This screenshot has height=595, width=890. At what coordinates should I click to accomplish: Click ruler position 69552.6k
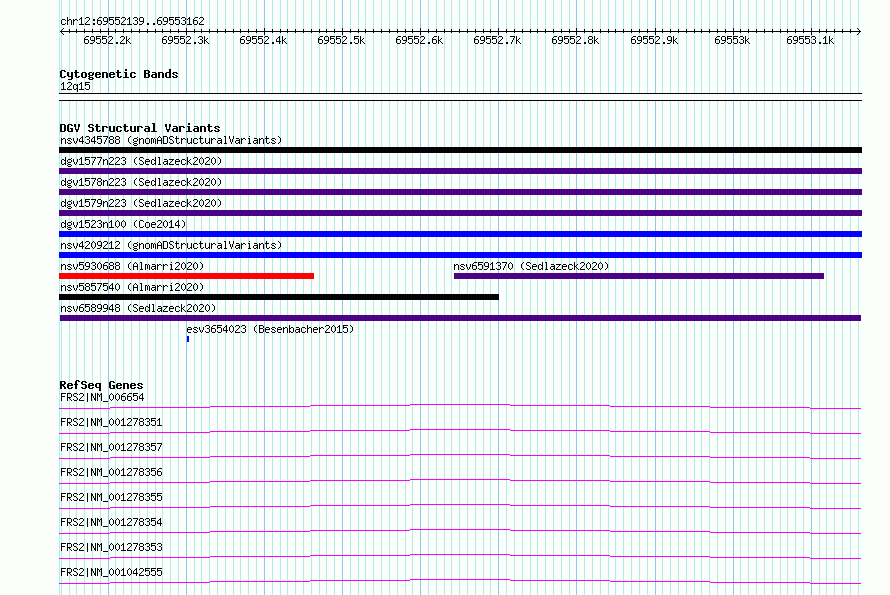coord(419,40)
